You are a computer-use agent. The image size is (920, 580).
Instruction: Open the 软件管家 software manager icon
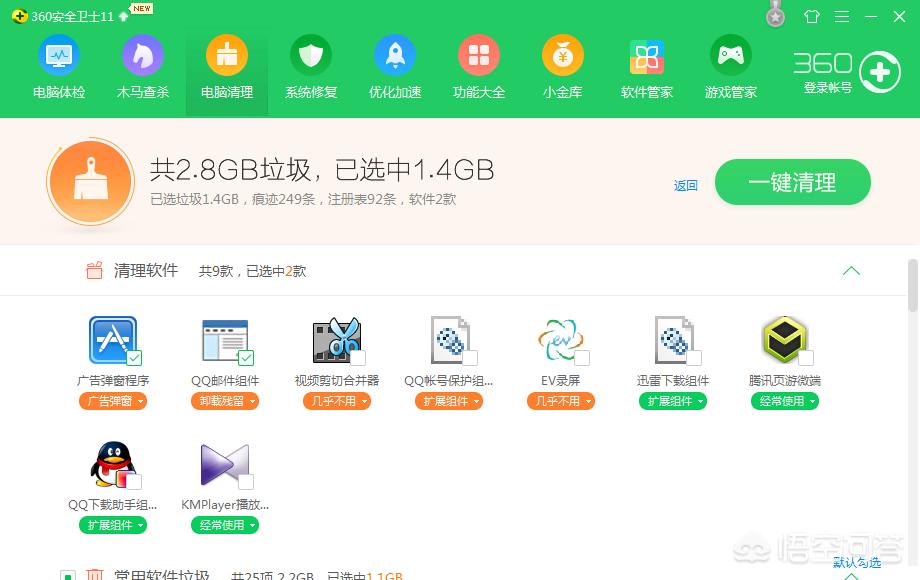(x=647, y=57)
